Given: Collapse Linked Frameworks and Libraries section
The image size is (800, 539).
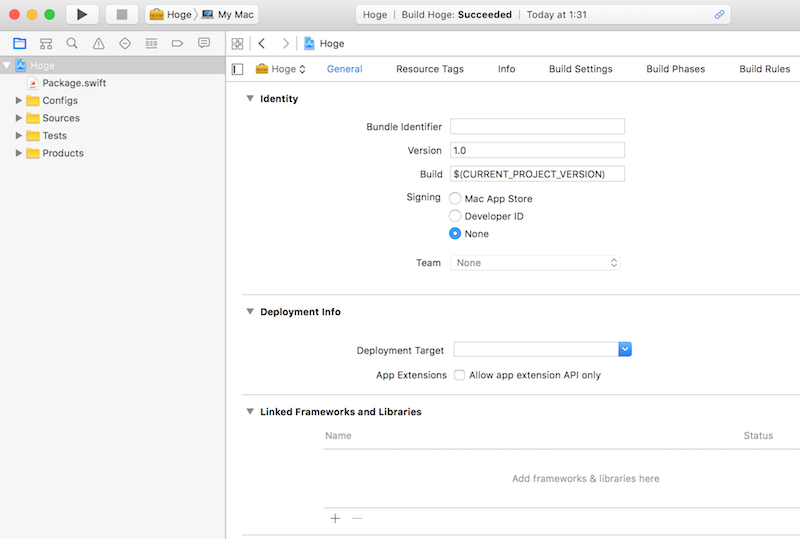Looking at the screenshot, I should click(x=250, y=411).
